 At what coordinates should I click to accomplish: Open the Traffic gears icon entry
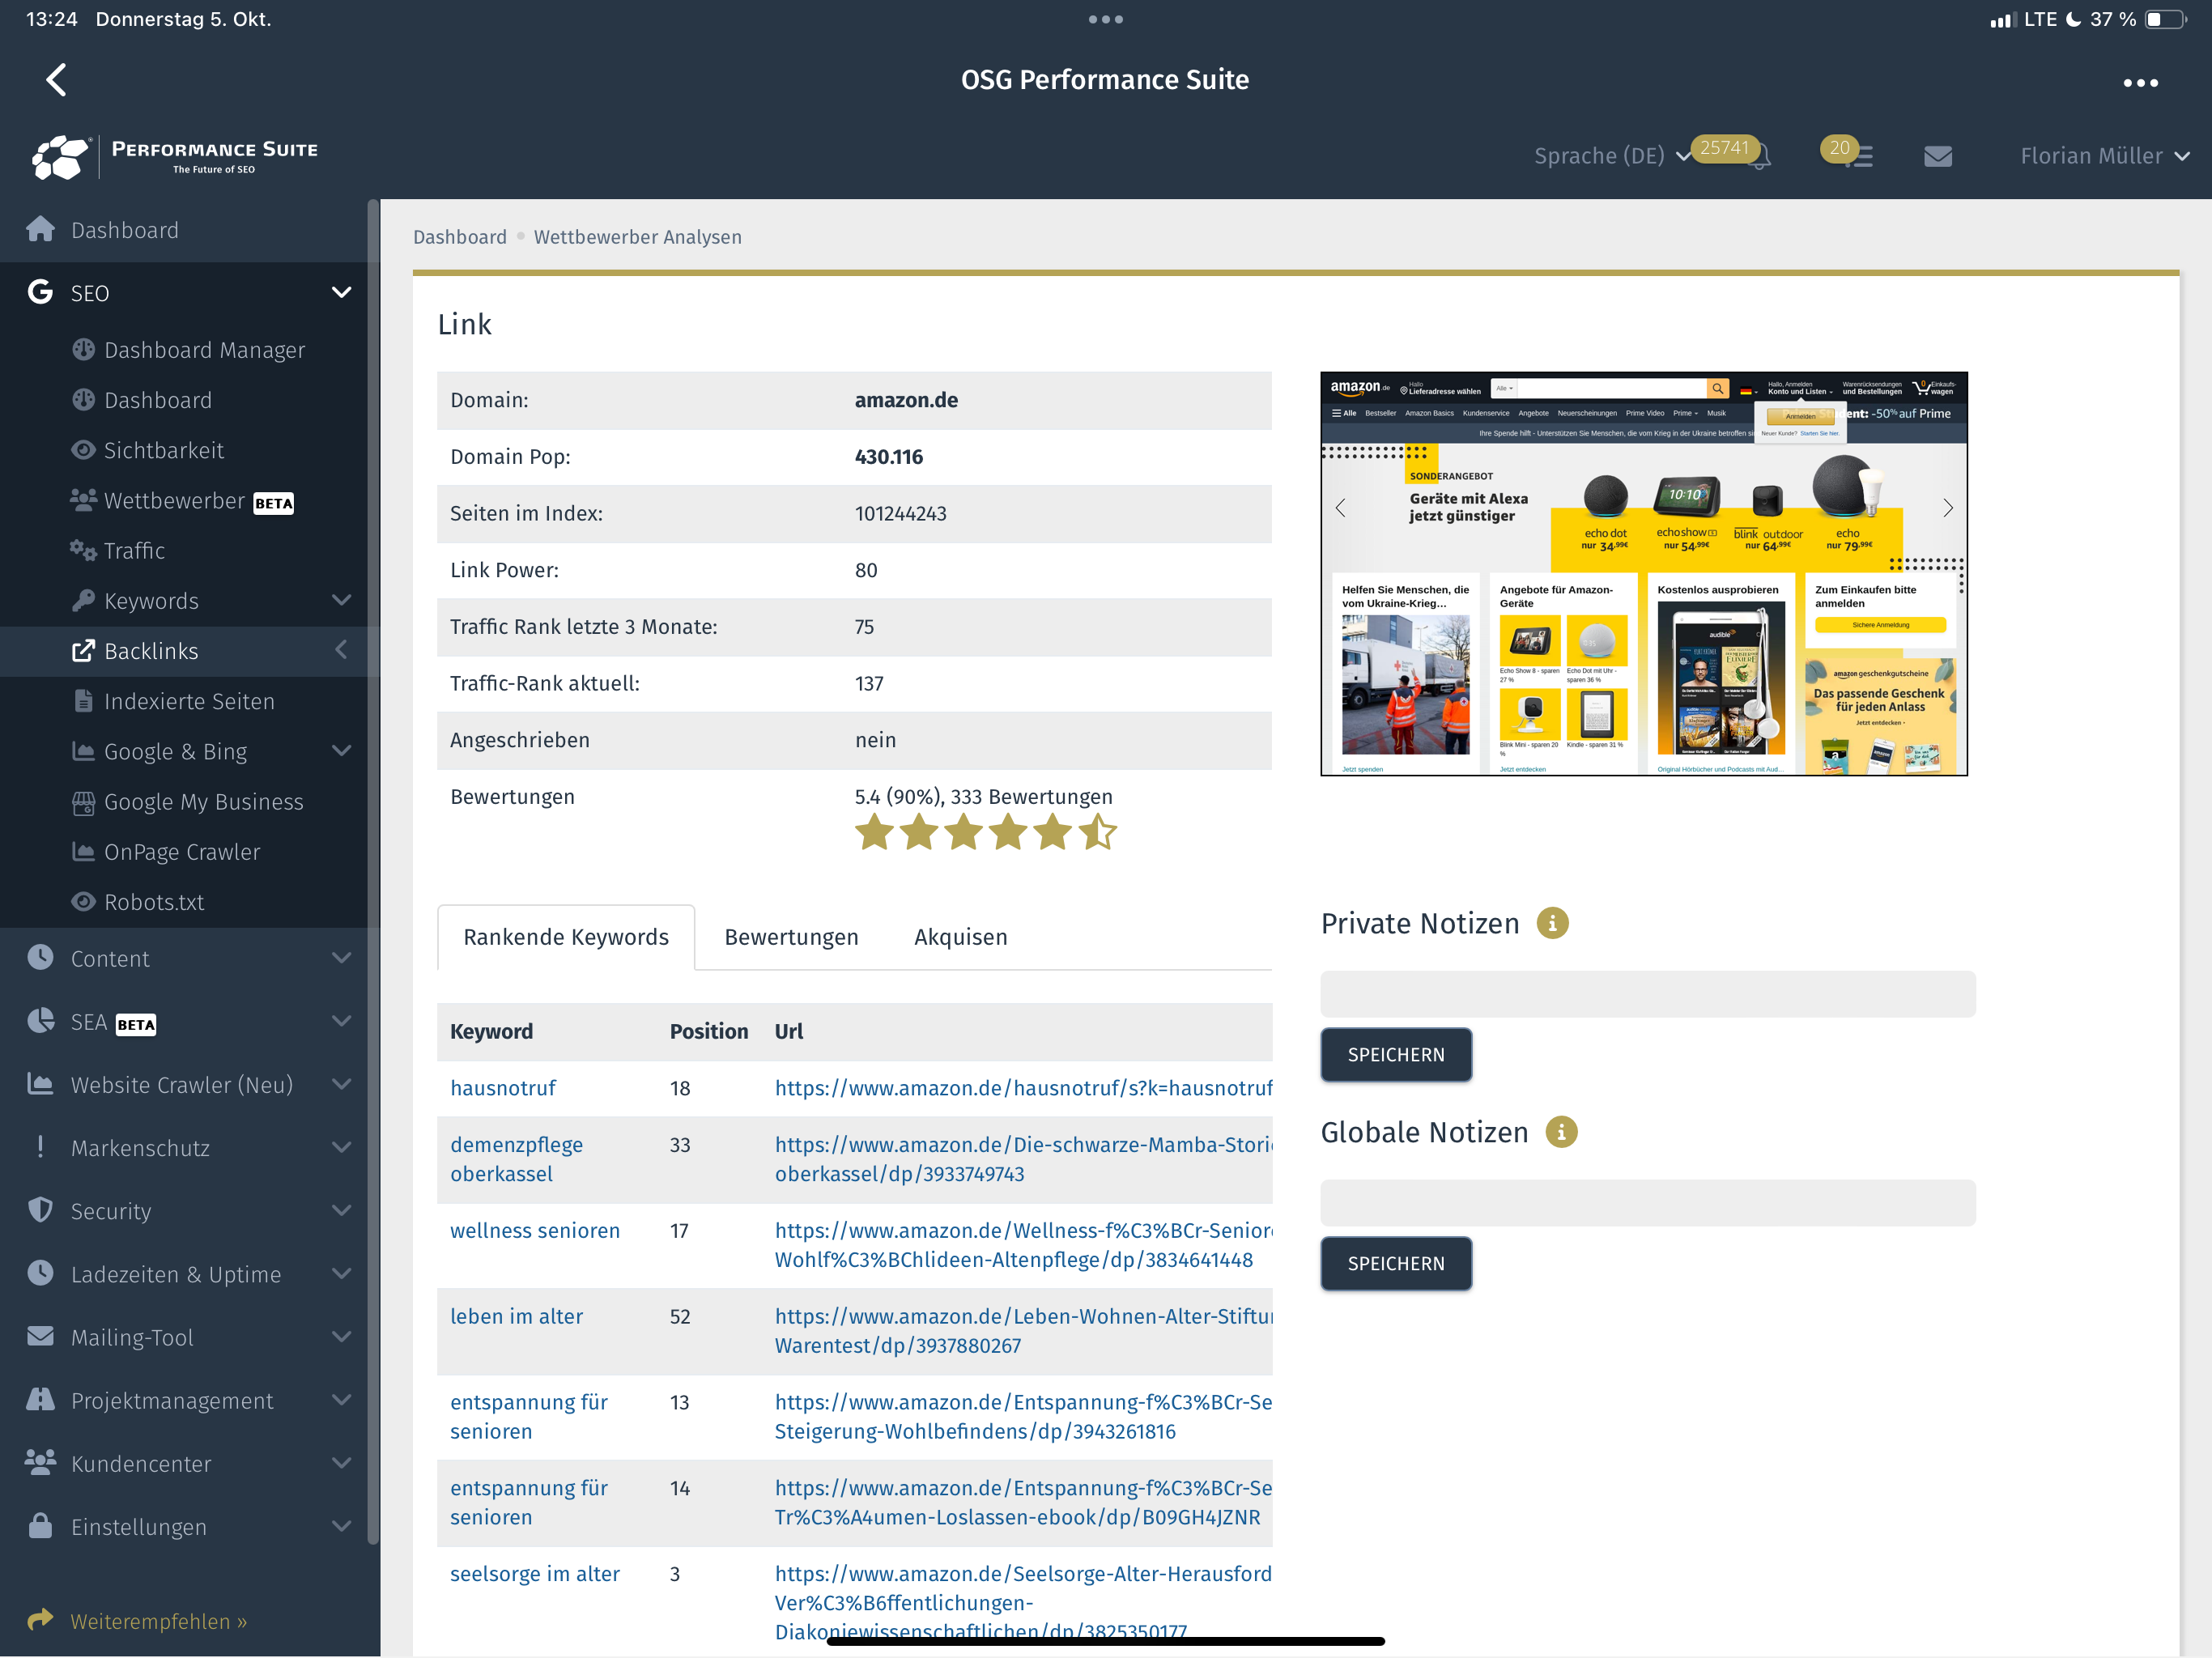(83, 550)
